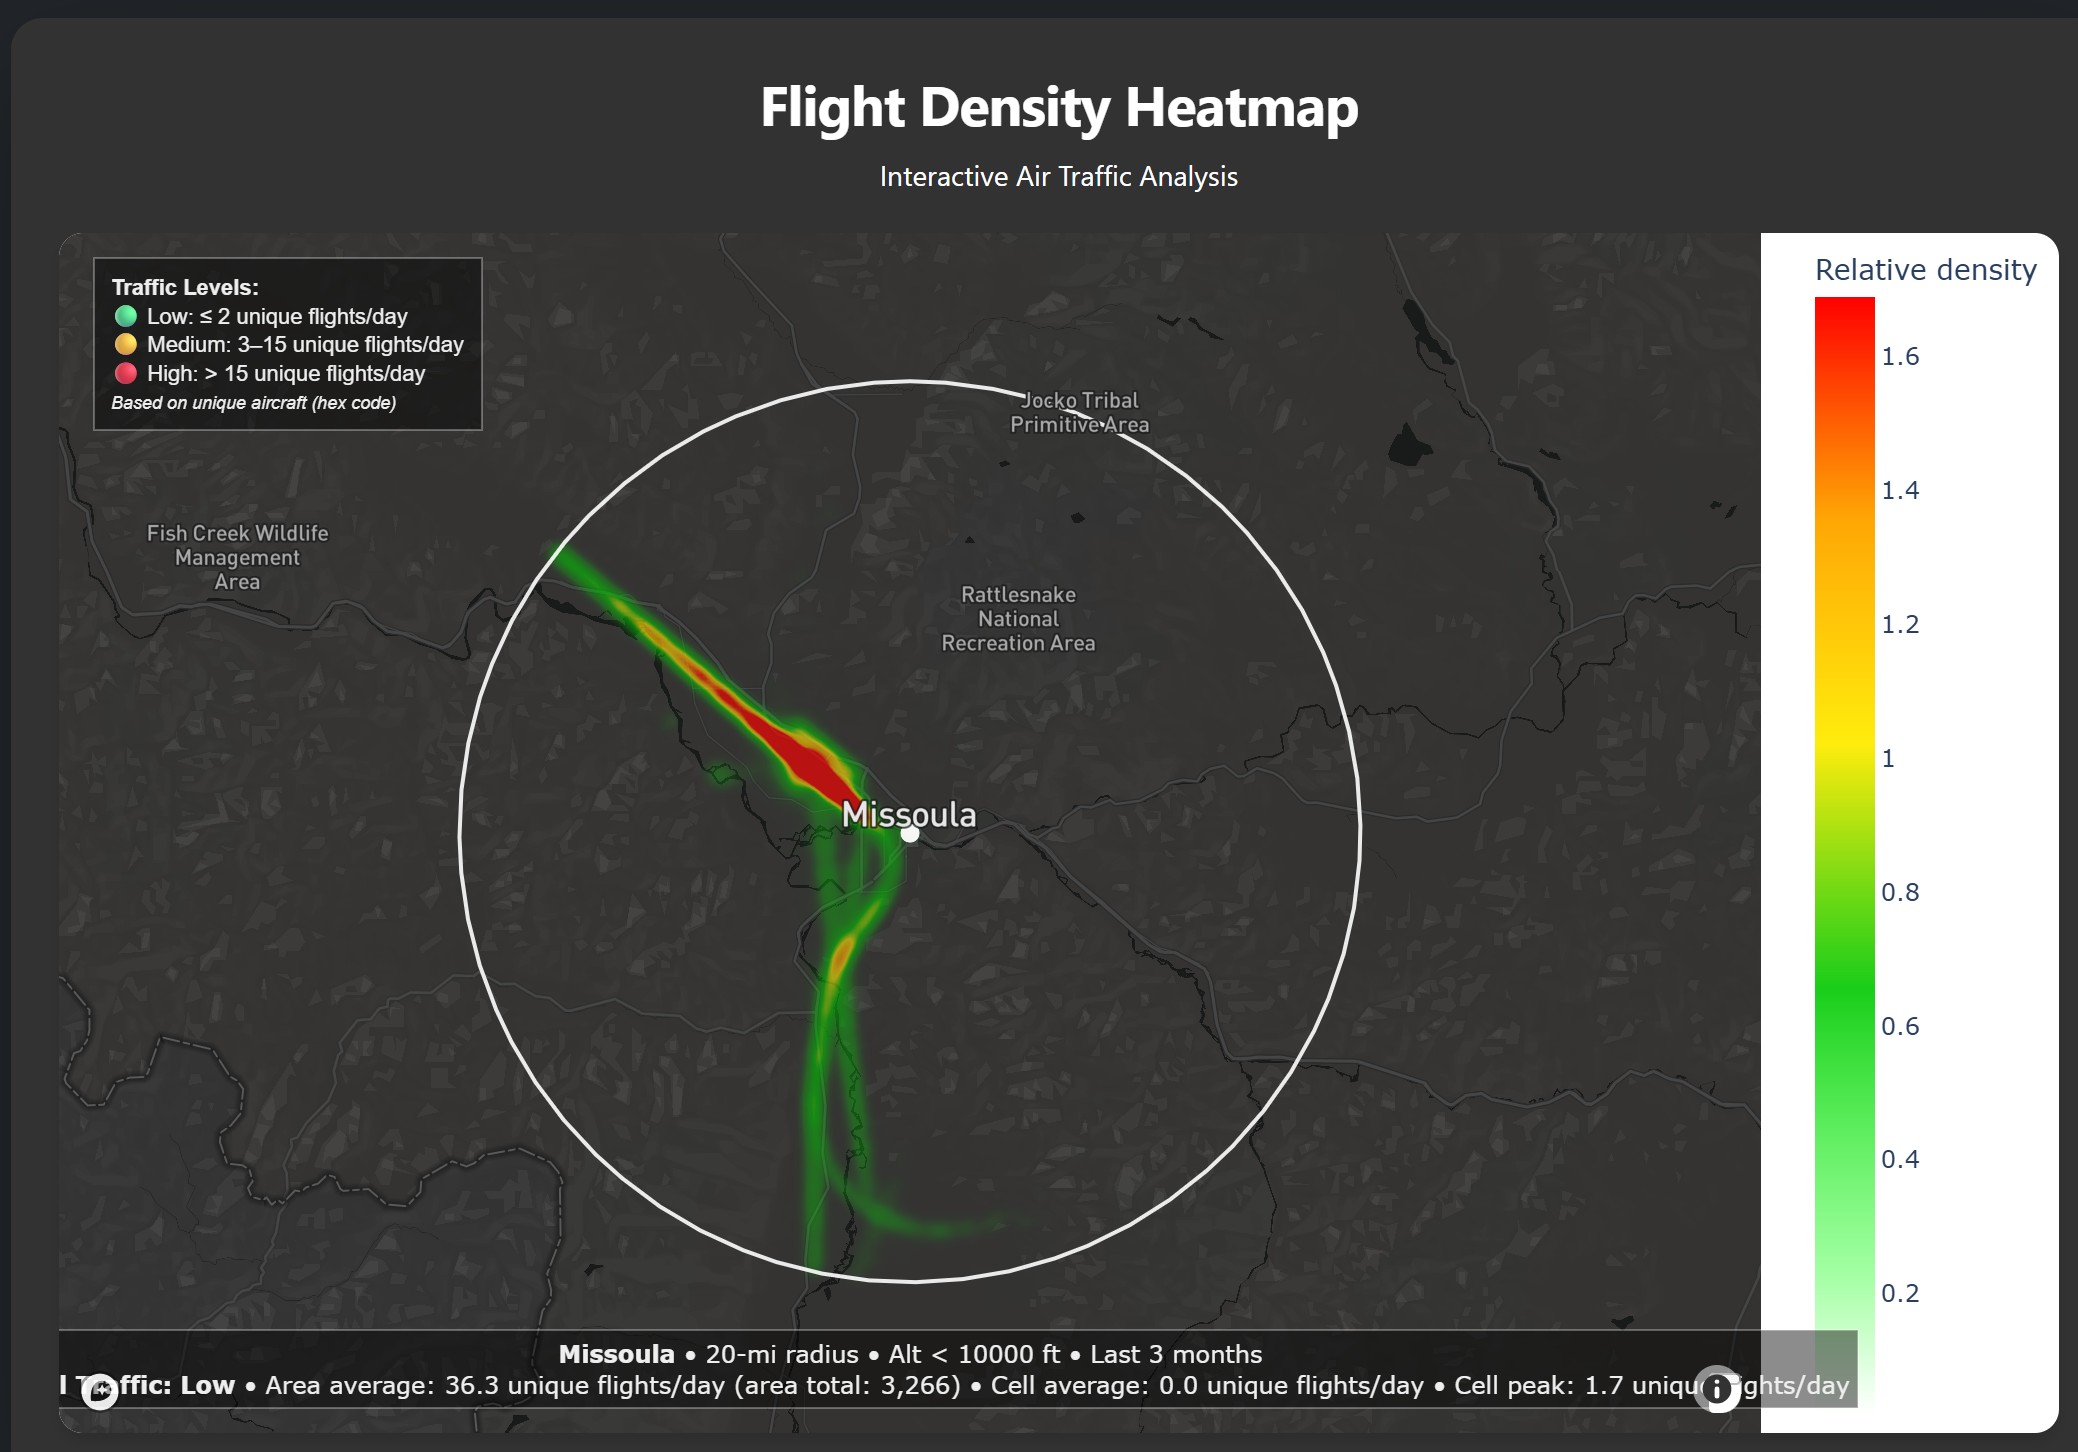Open the info tooltip in the status bar
This screenshot has width=2078, height=1452.
click(x=1719, y=1387)
